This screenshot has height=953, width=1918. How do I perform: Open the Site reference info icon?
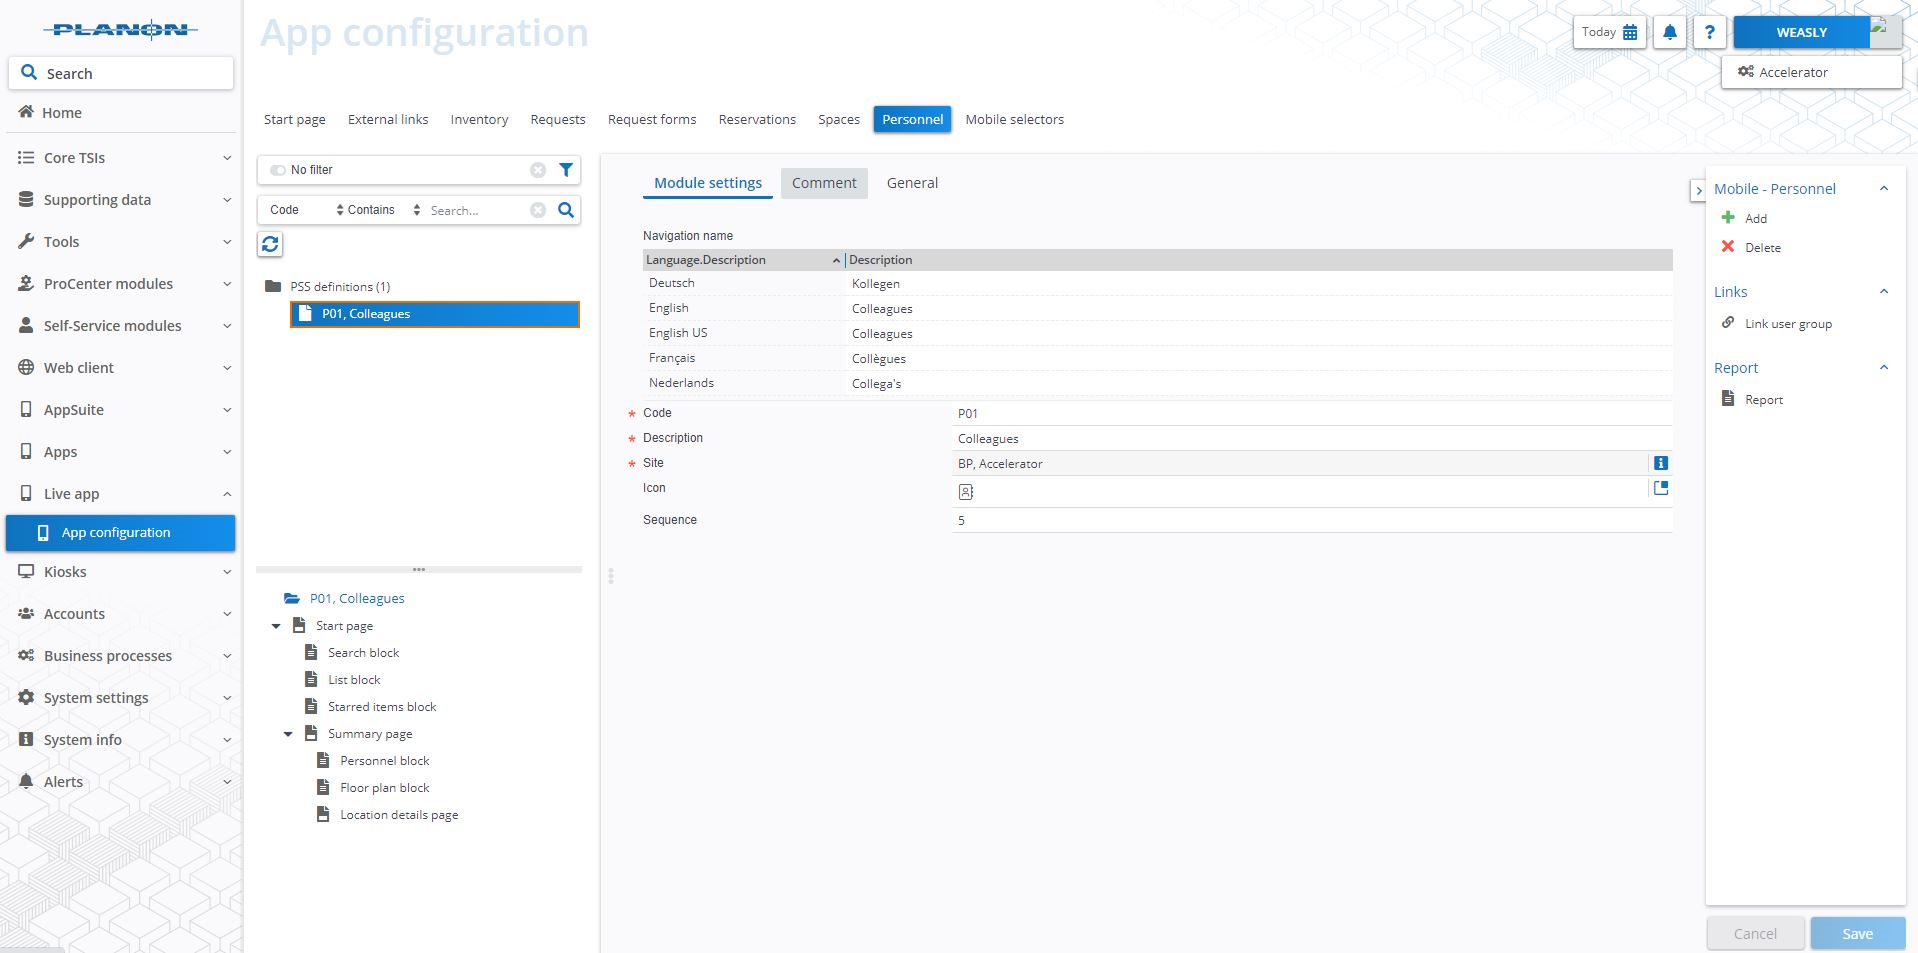(1661, 463)
